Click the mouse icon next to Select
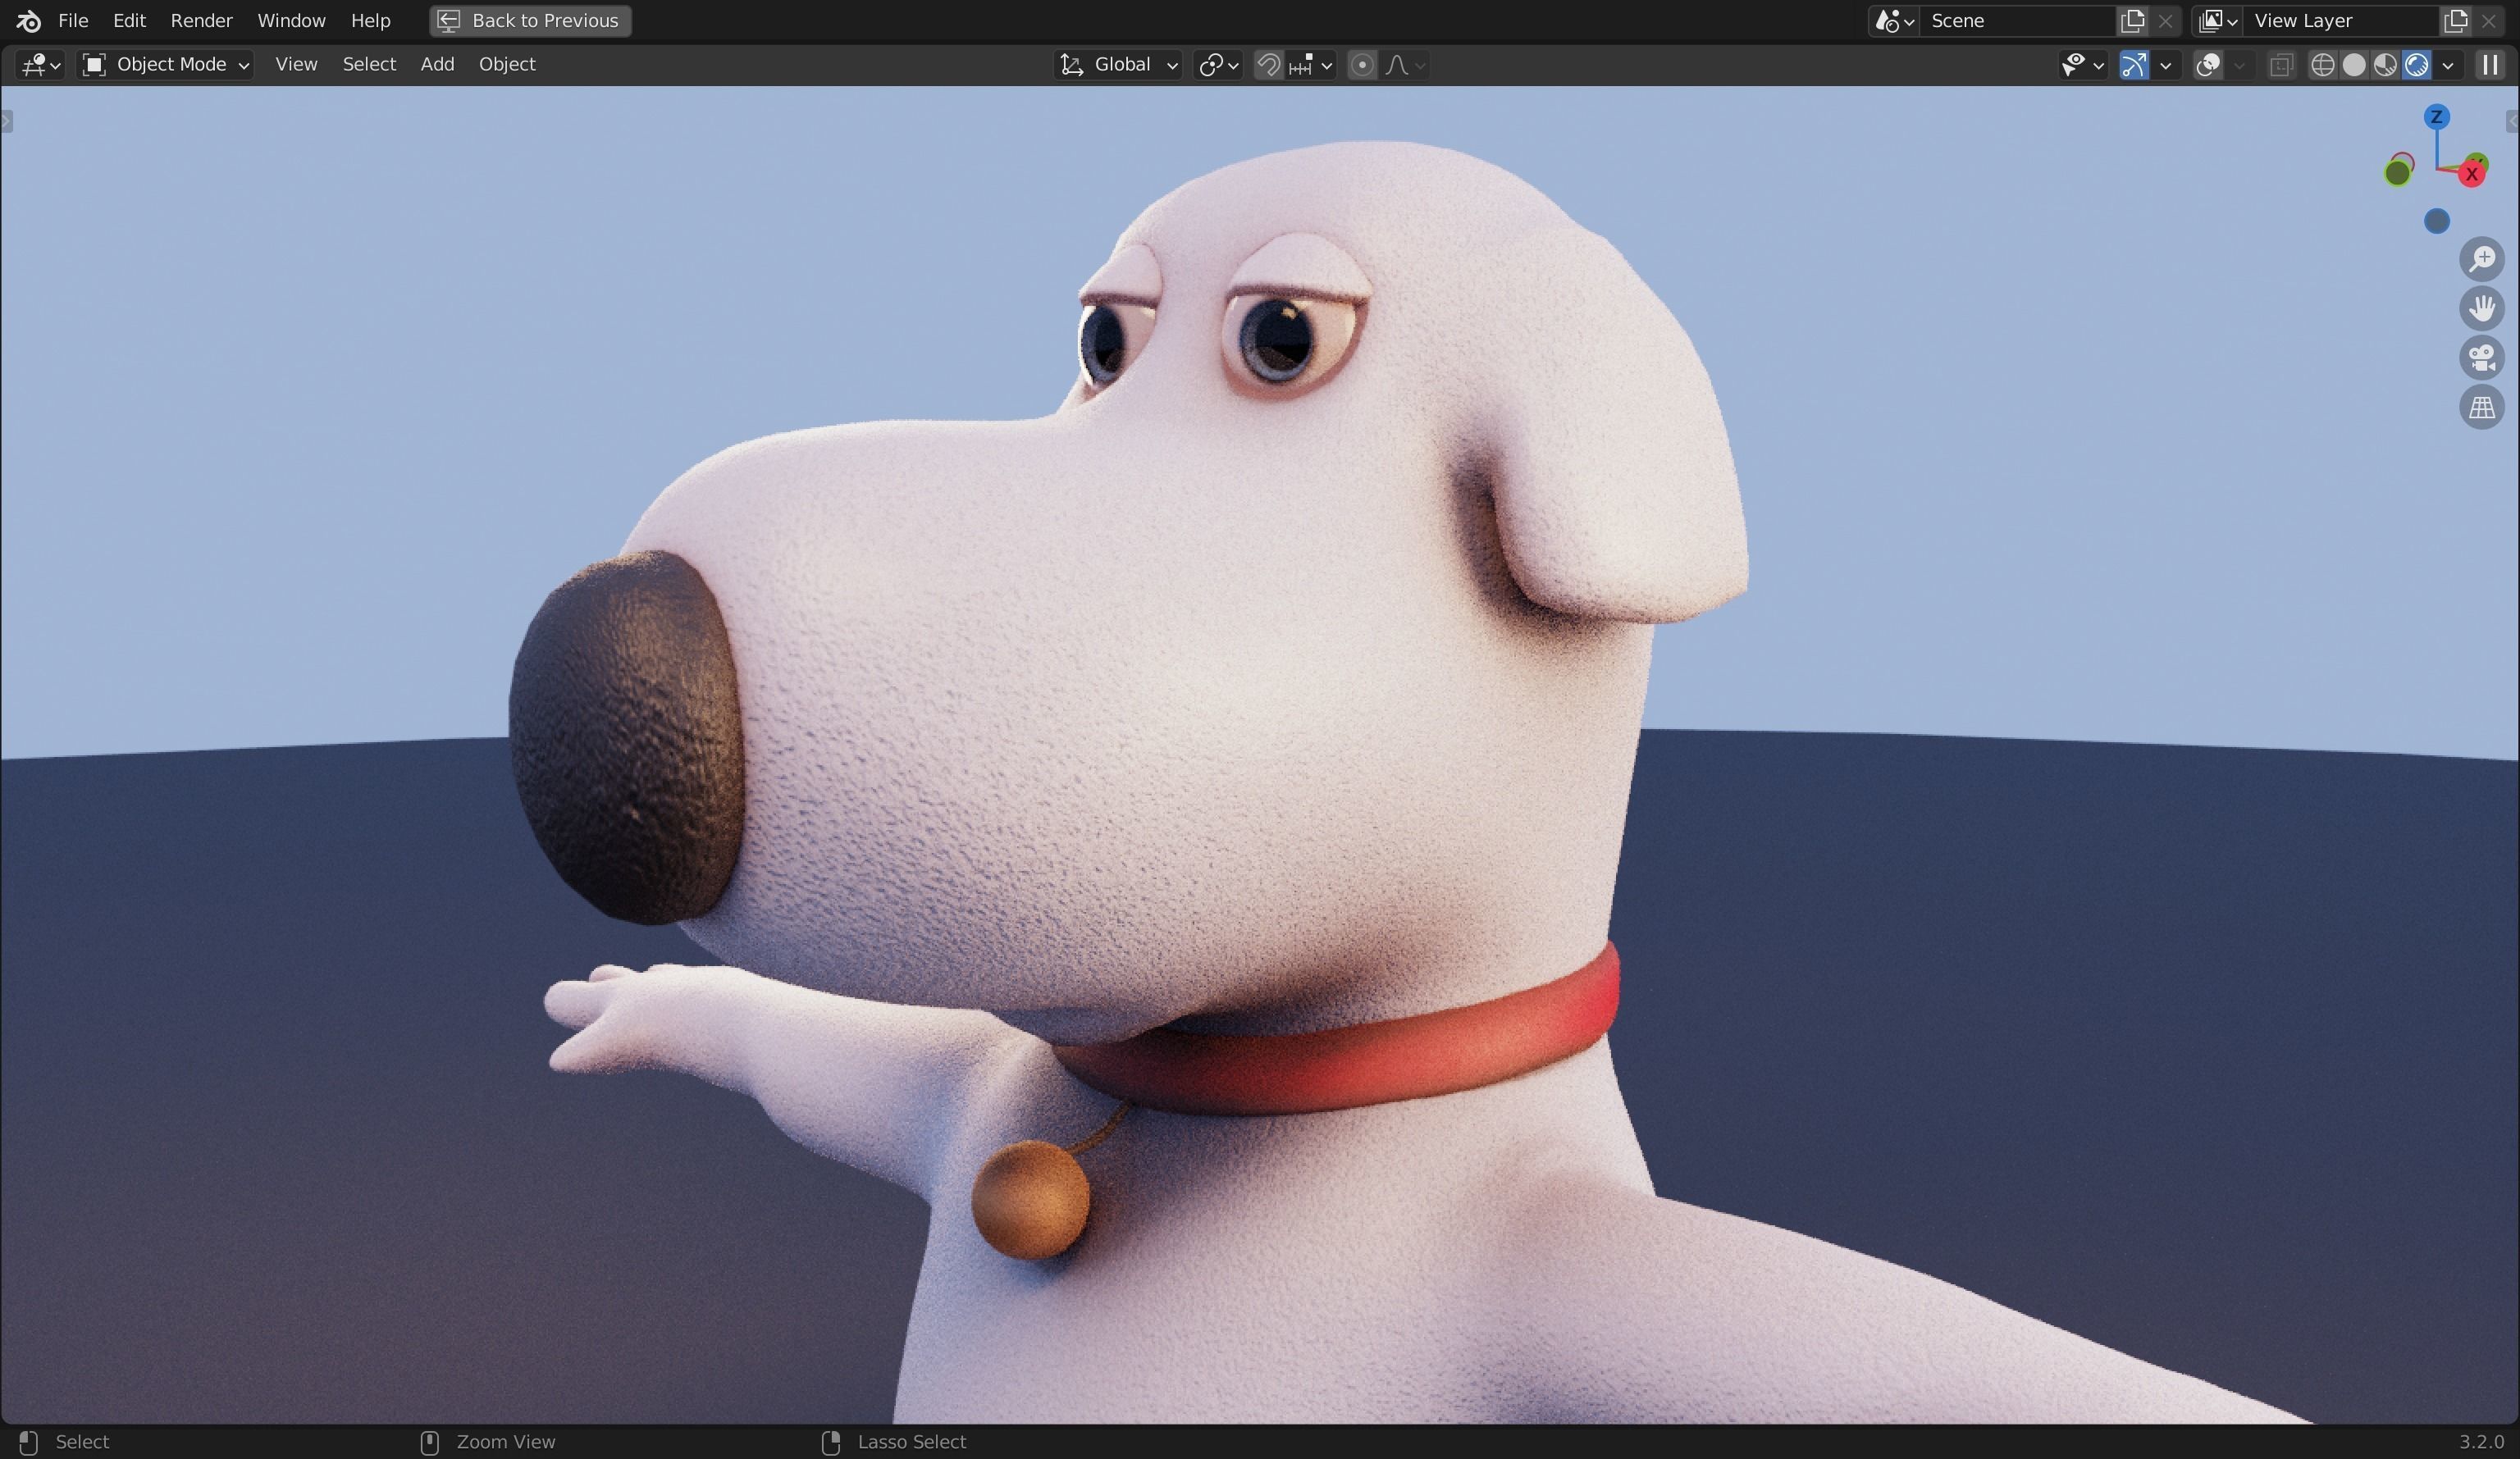 (28, 1442)
